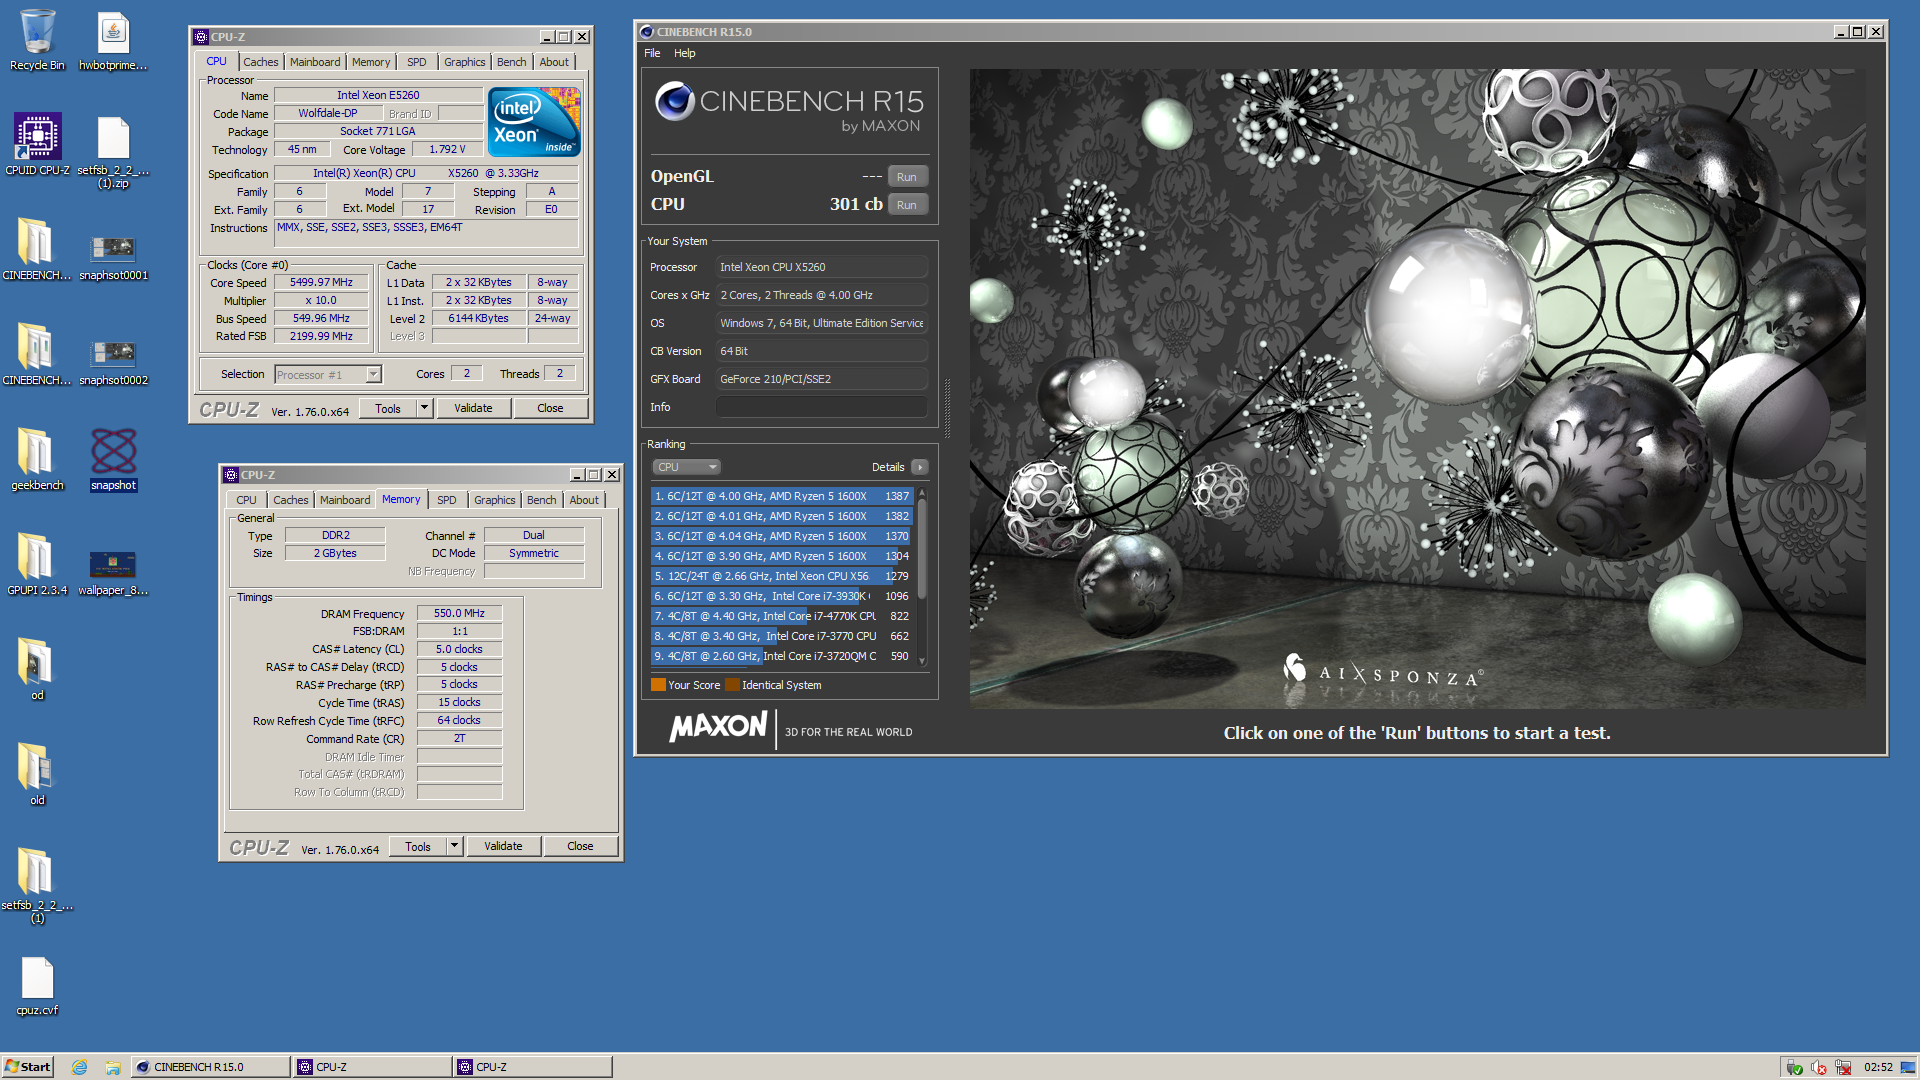Click the DRAM Frequency 550.0 MHz value
The image size is (1920, 1080).
pyautogui.click(x=459, y=613)
